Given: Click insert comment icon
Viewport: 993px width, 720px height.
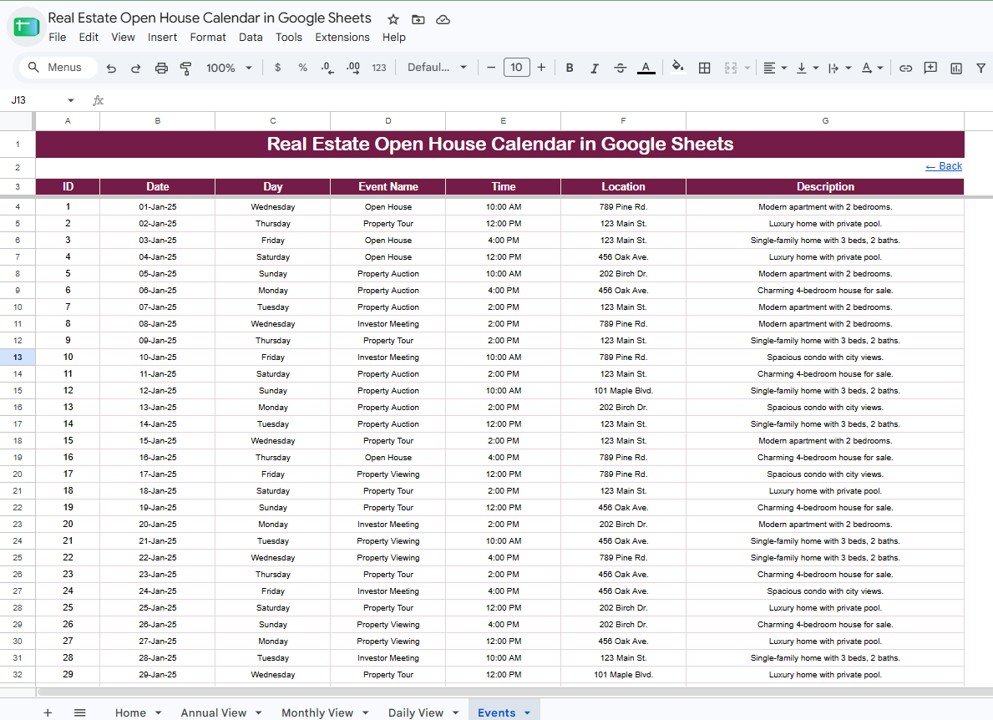Looking at the screenshot, I should pos(930,68).
